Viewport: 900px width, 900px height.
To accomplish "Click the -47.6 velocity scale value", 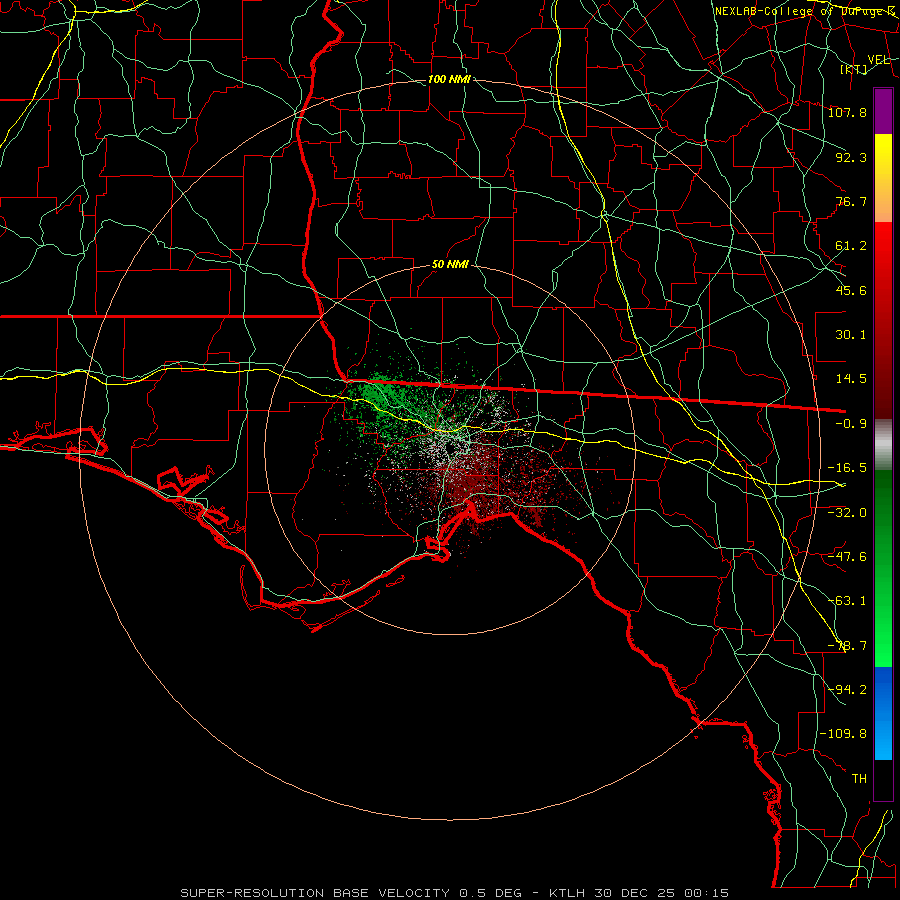I will (847, 557).
